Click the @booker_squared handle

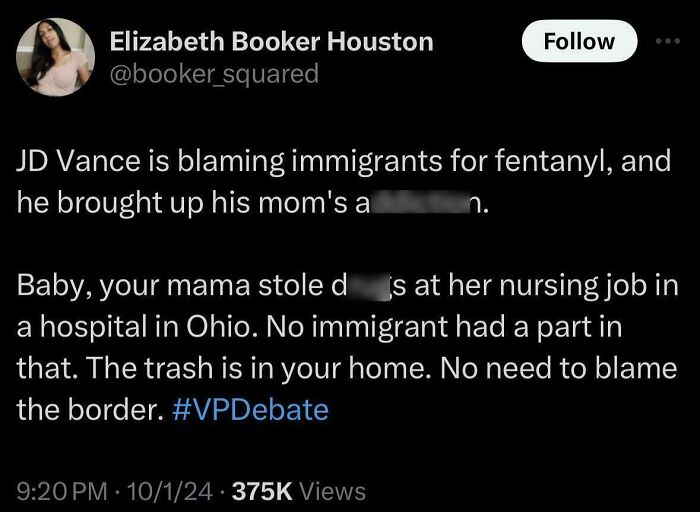coord(214,74)
